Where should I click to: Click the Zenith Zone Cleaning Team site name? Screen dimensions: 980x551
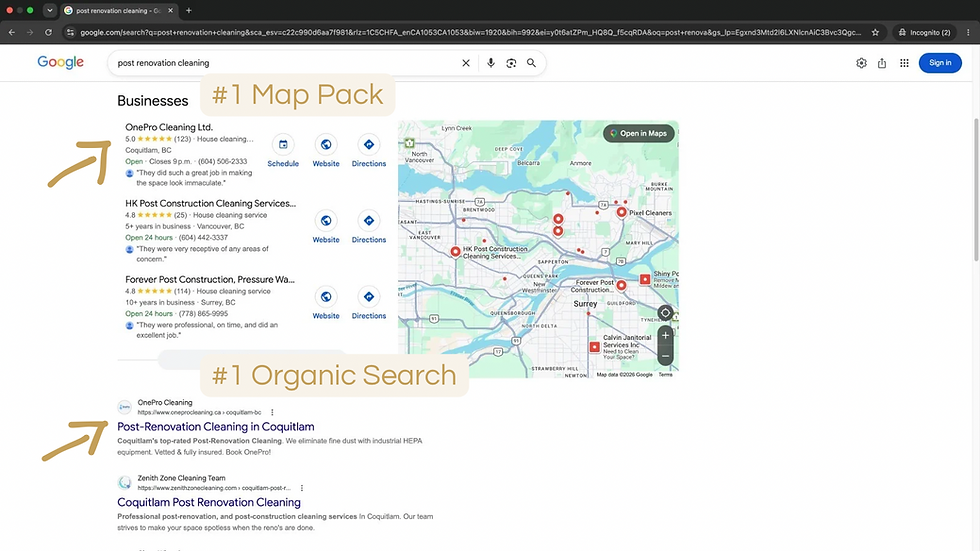click(x=181, y=478)
